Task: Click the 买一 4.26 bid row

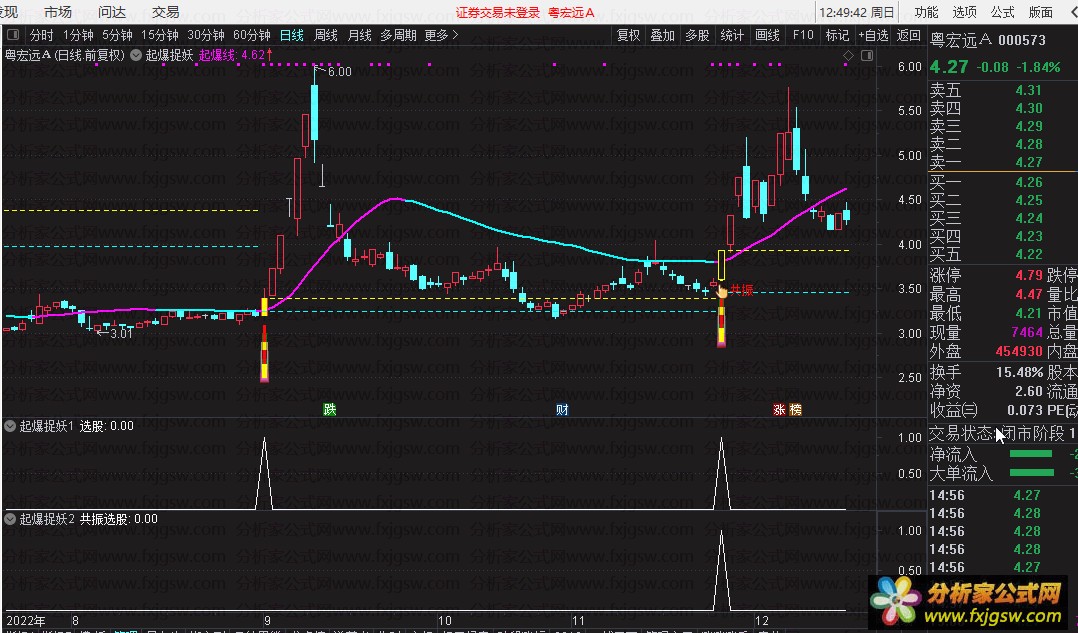Action: pos(1002,182)
